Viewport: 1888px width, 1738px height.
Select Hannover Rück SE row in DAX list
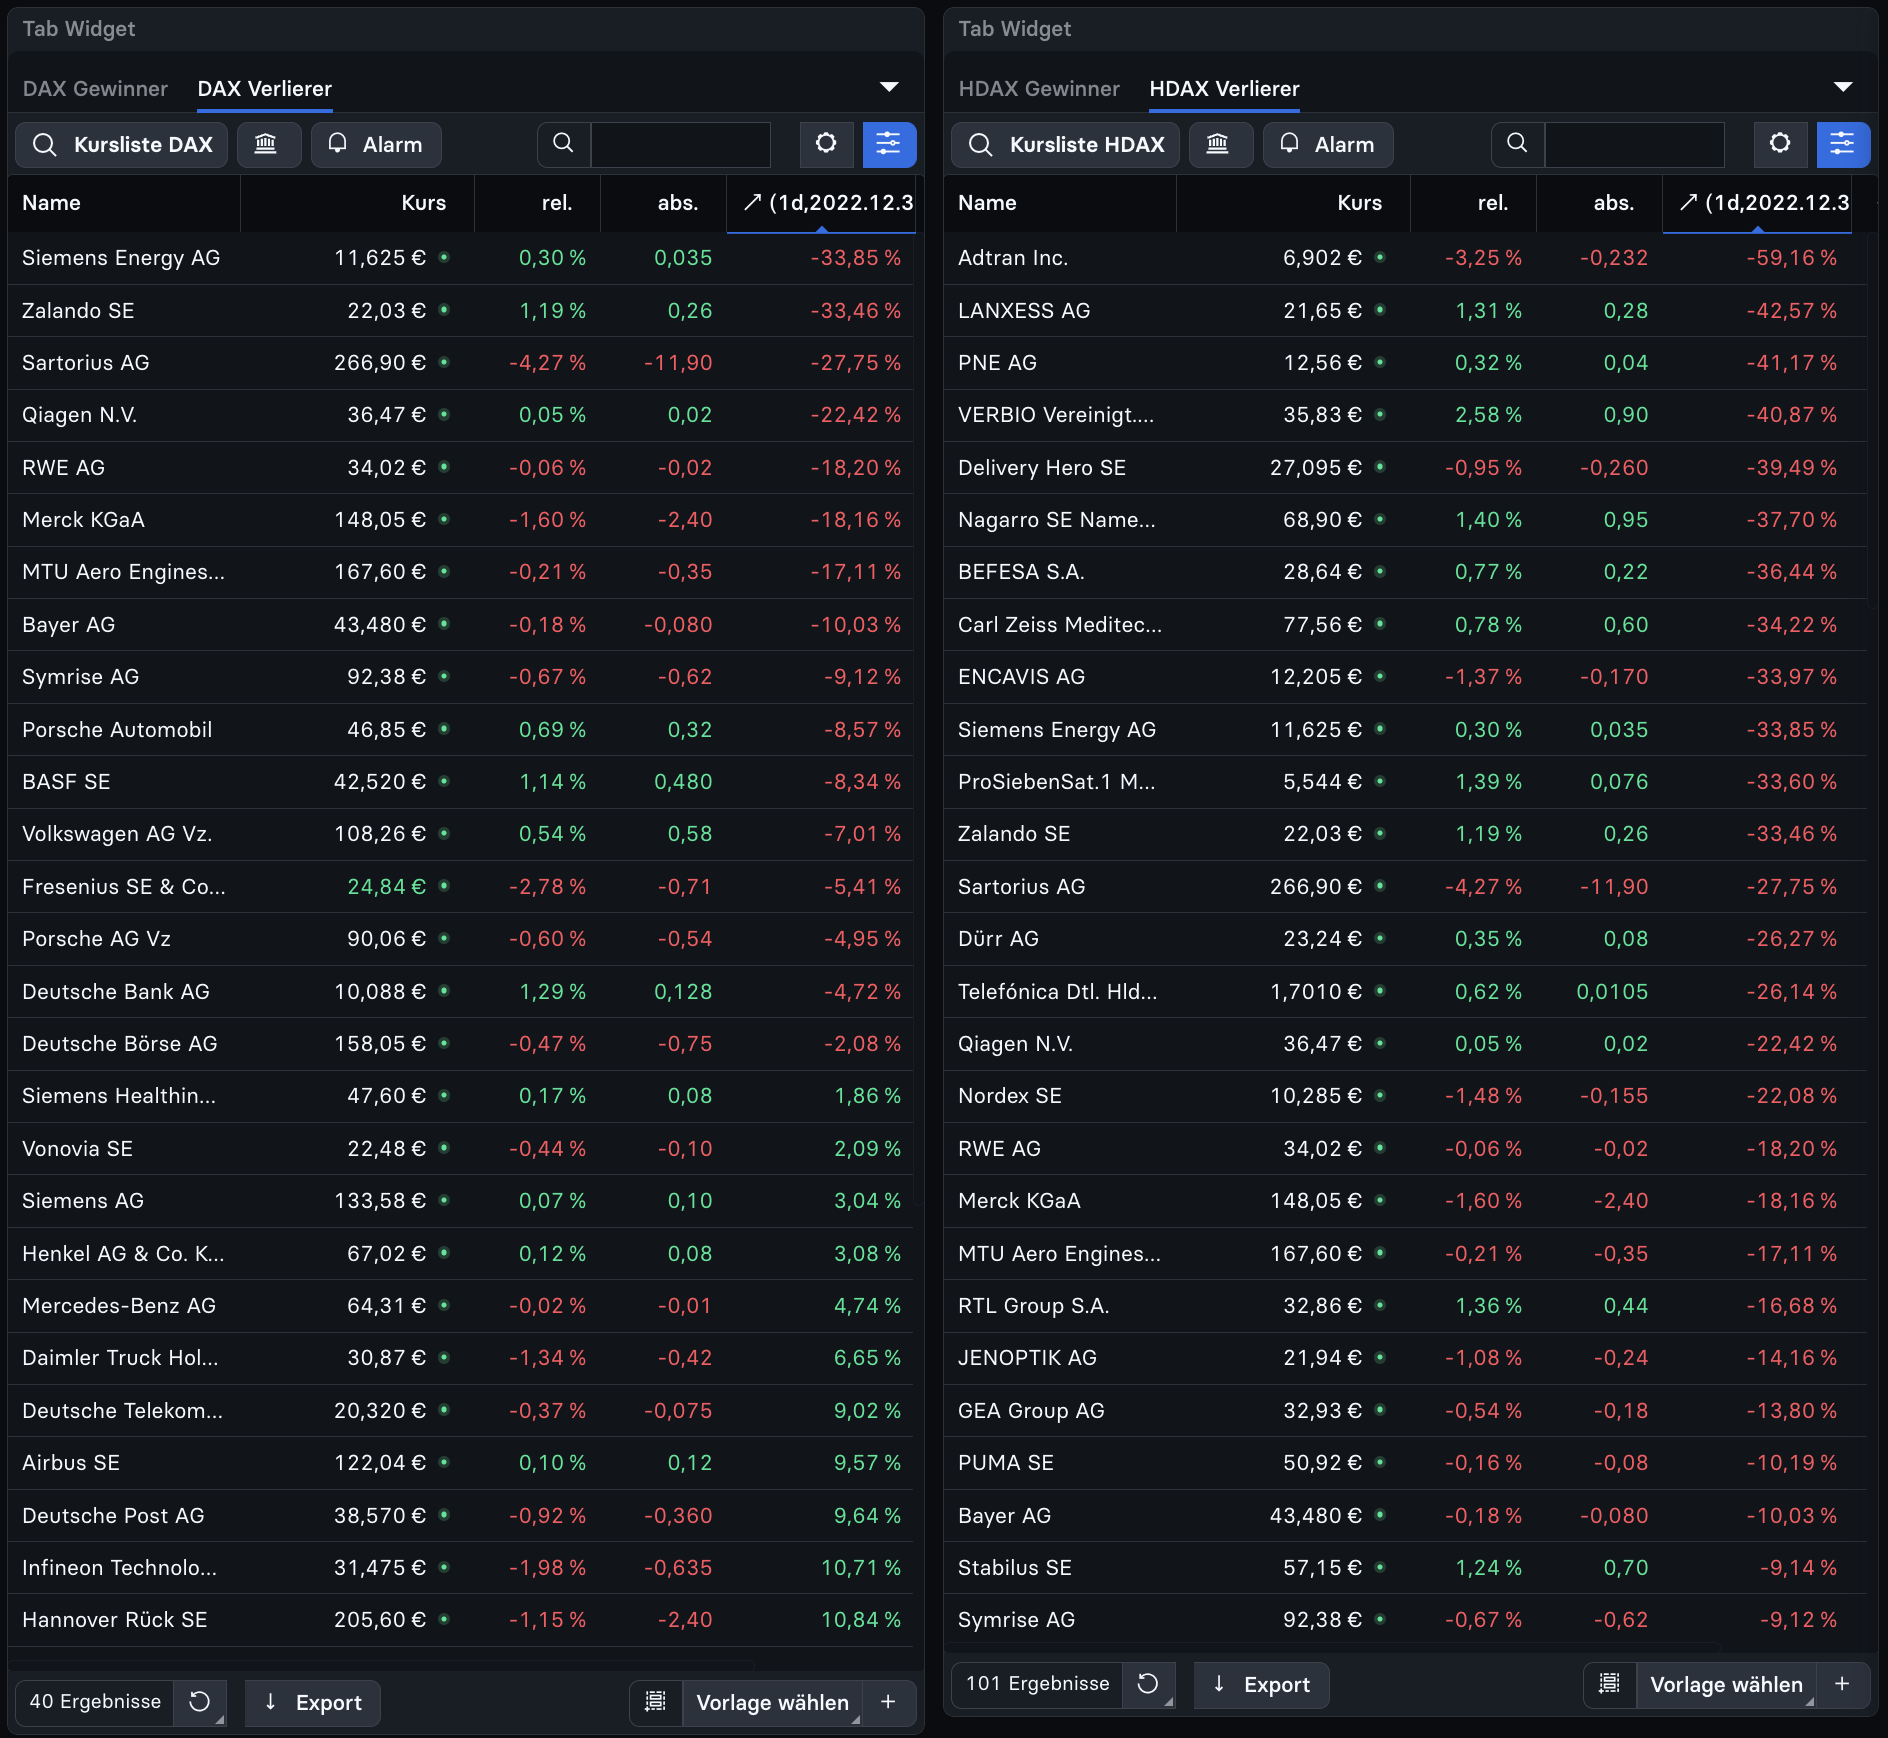(x=461, y=1620)
